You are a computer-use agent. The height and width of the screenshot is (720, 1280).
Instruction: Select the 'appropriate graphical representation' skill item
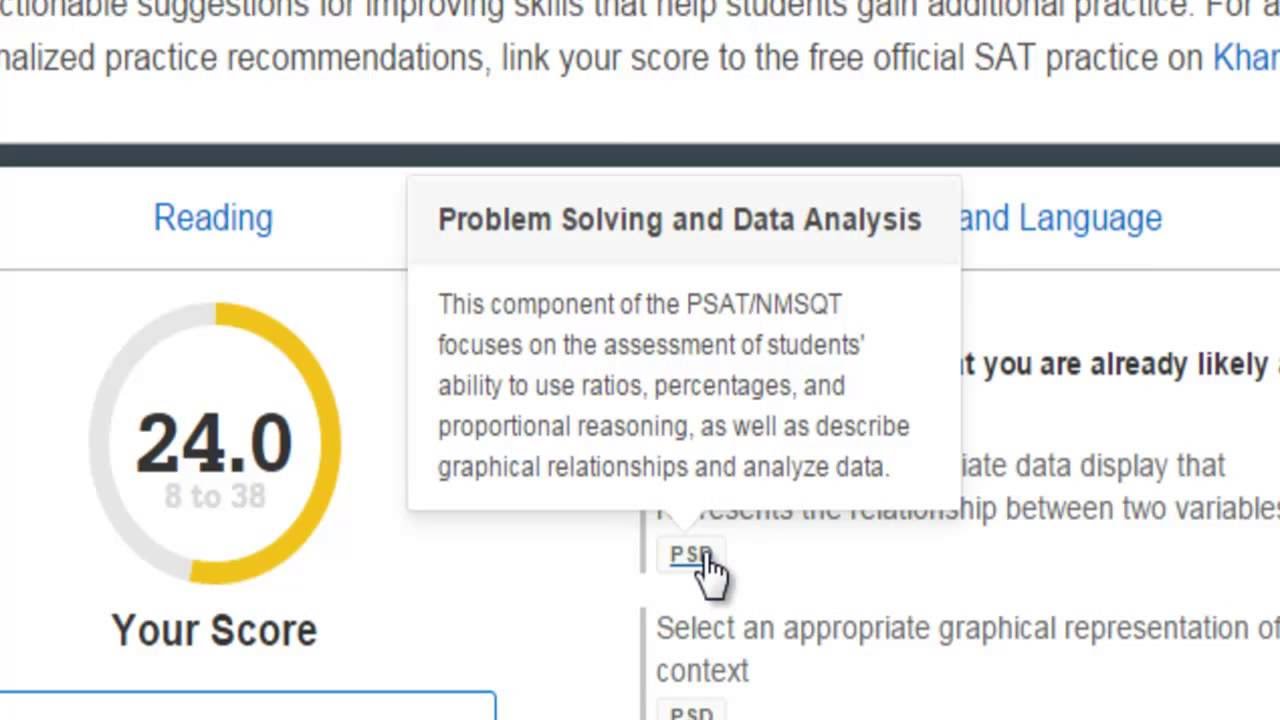coord(966,629)
